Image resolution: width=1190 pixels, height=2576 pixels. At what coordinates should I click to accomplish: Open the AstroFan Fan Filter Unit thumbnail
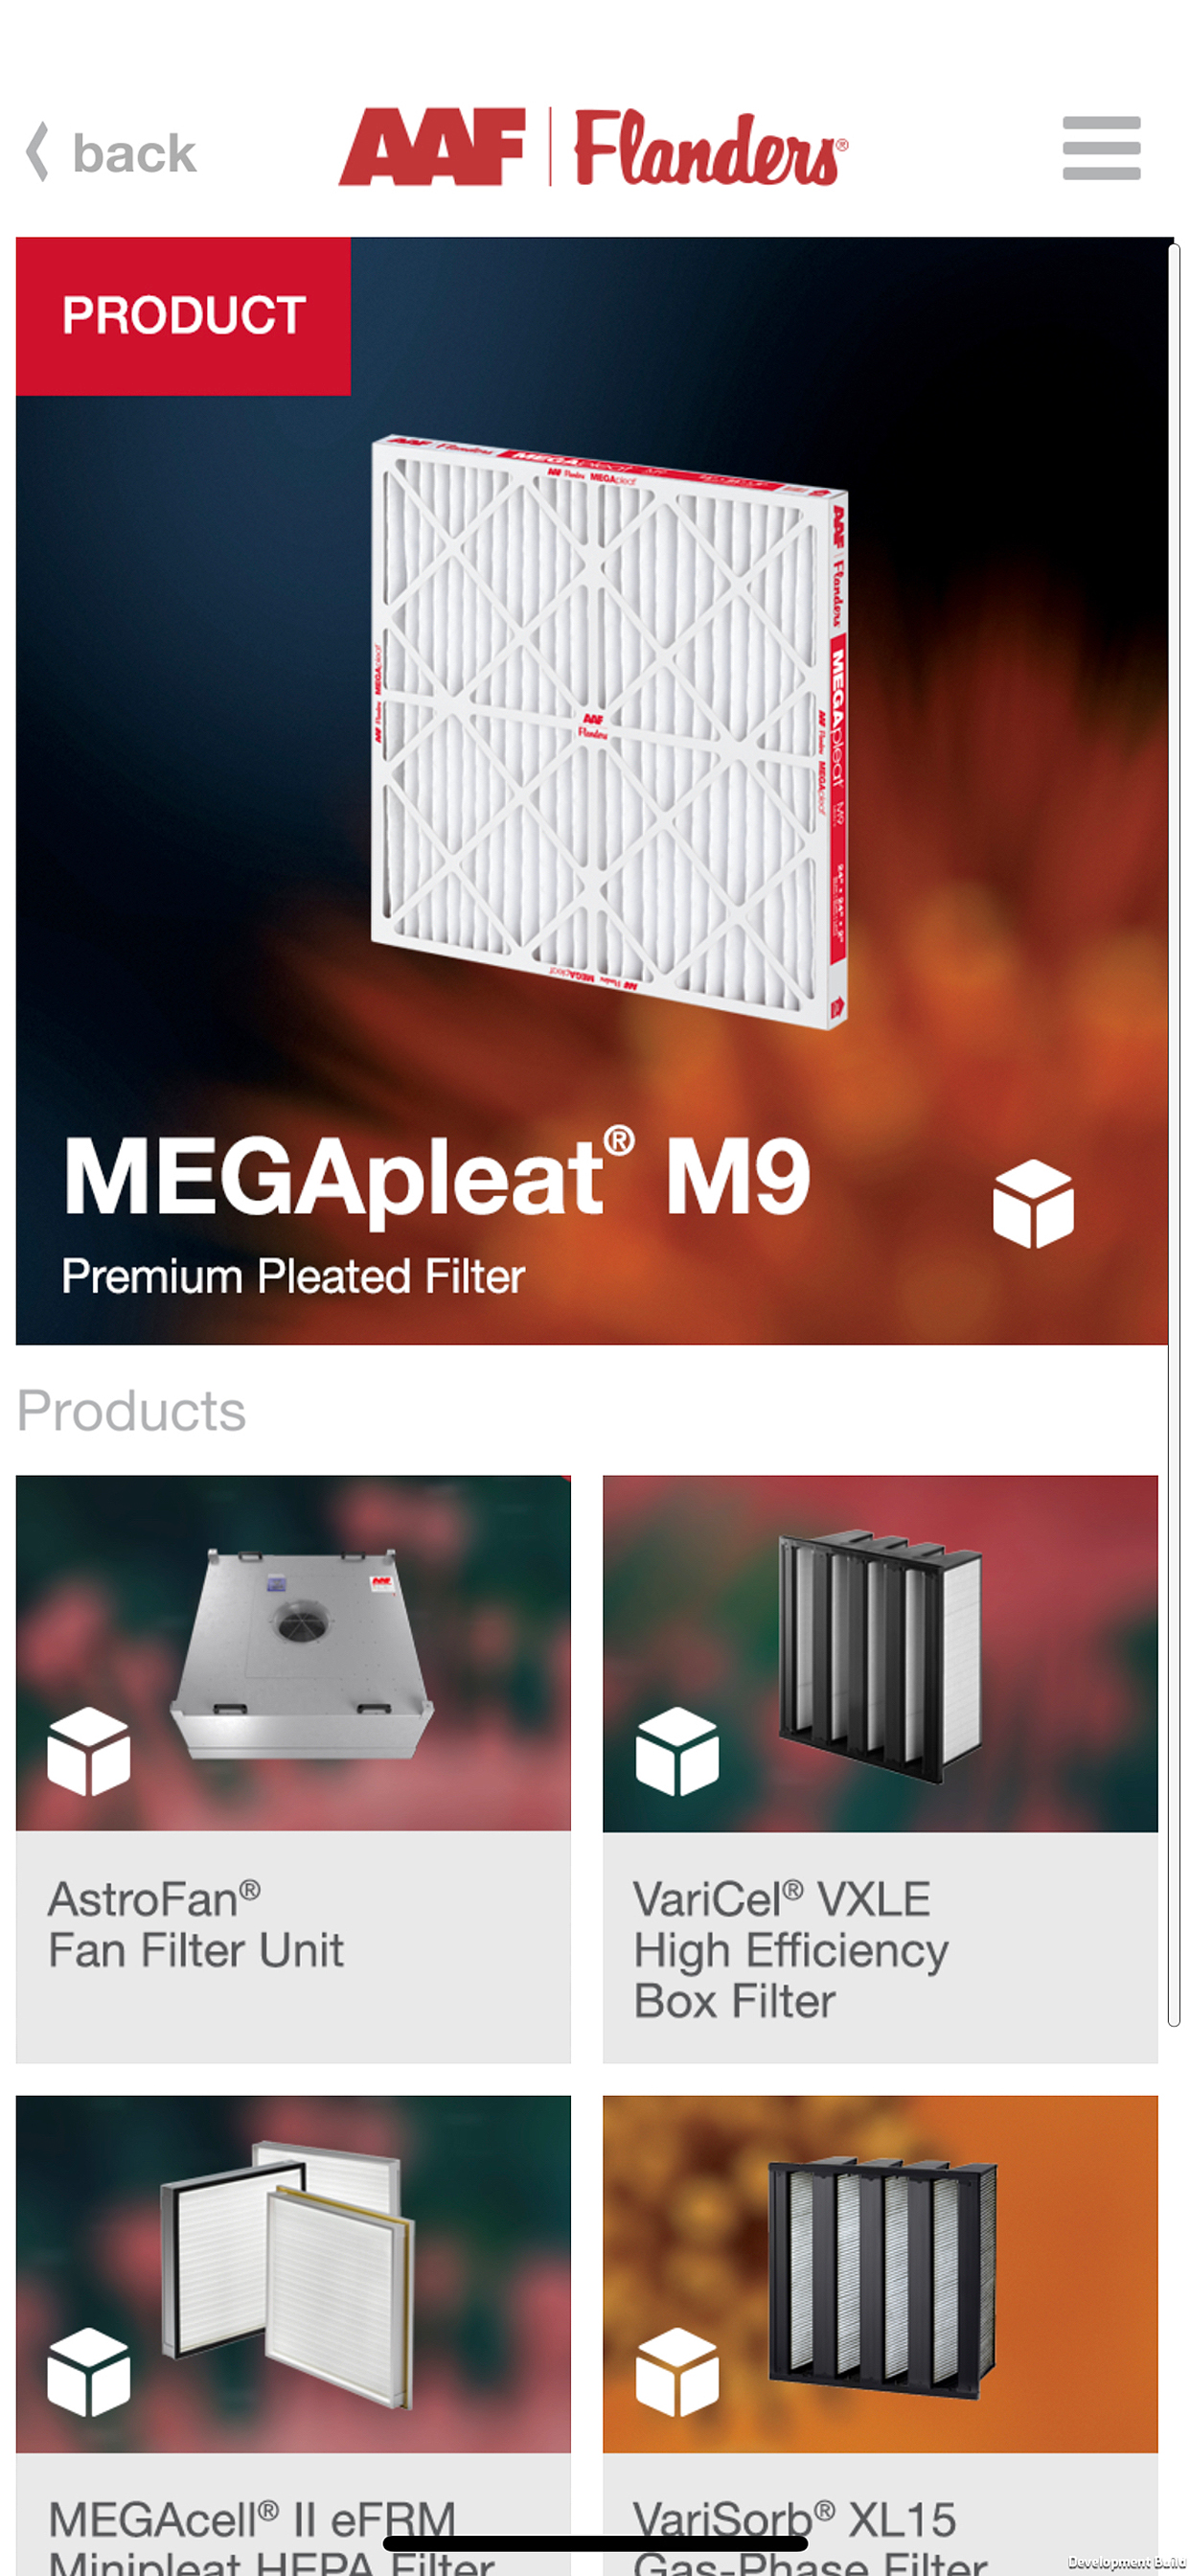(293, 1653)
